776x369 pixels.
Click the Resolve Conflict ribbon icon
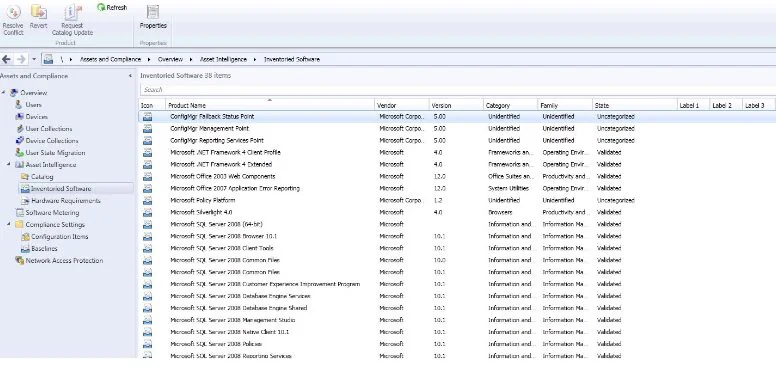pos(13,12)
